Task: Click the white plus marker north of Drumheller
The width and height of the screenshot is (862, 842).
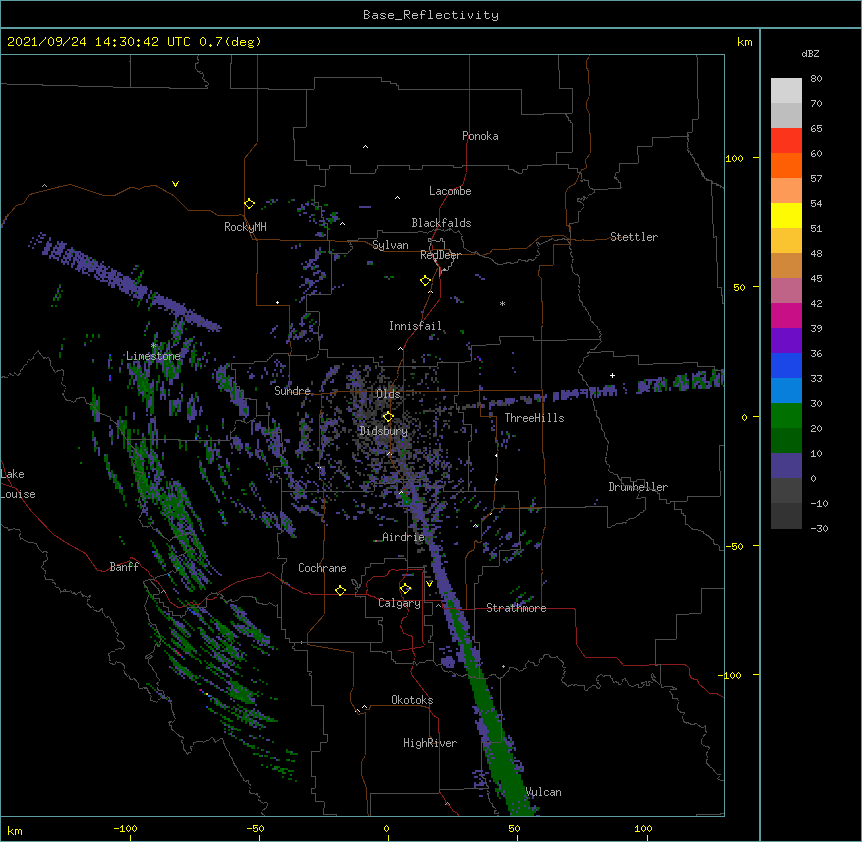Action: pos(612,375)
